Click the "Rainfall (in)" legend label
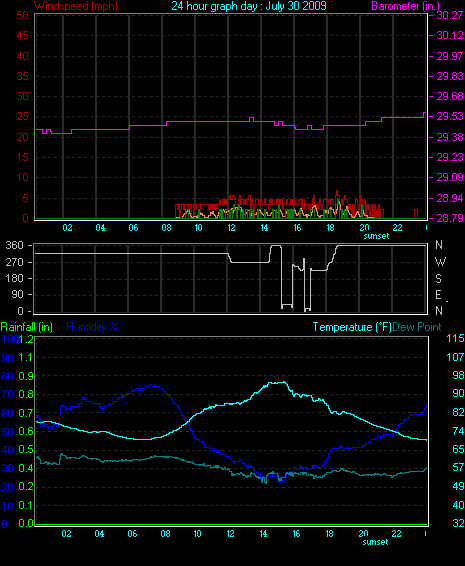 click(x=27, y=327)
